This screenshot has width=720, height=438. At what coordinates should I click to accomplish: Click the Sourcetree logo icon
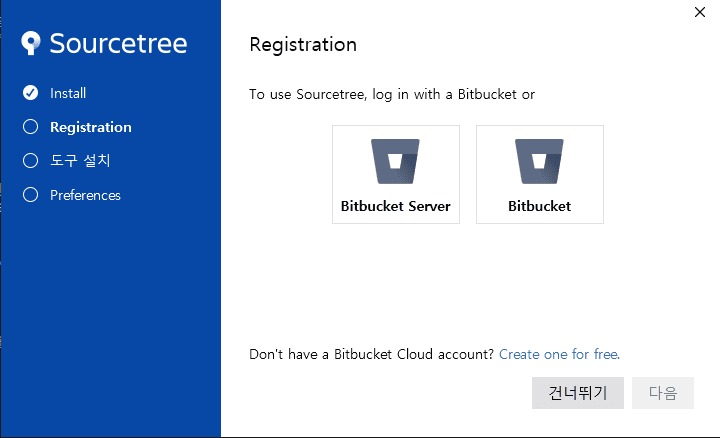coord(31,43)
